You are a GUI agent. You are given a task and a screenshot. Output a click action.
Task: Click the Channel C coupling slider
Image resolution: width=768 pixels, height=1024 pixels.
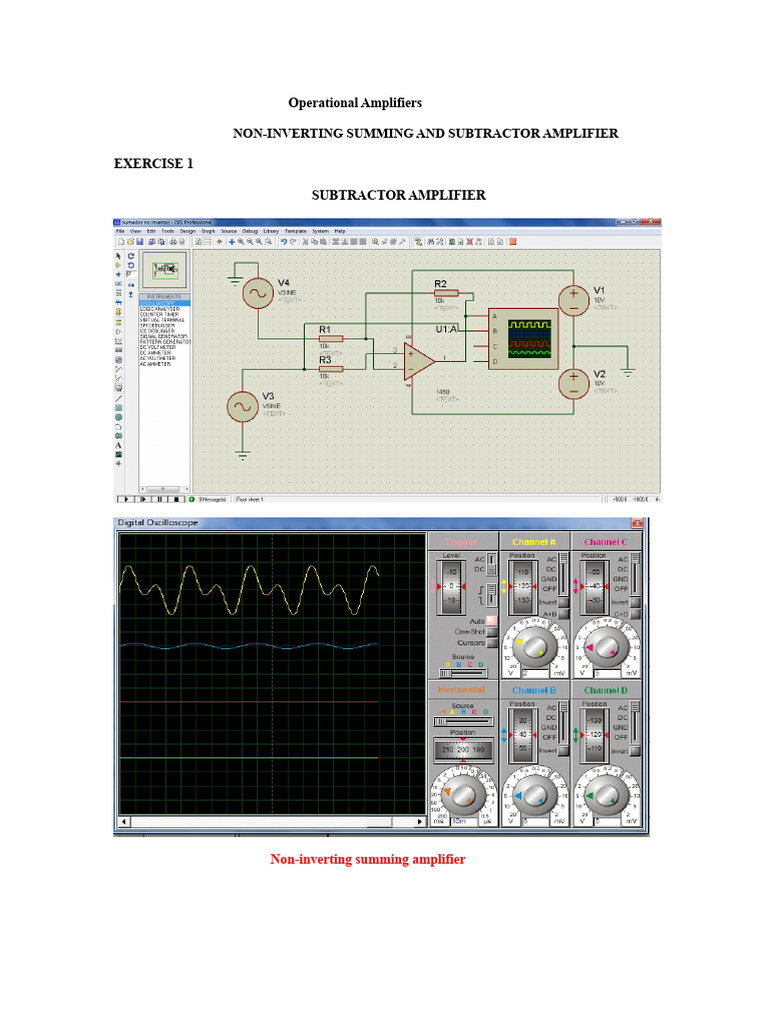coord(635,574)
